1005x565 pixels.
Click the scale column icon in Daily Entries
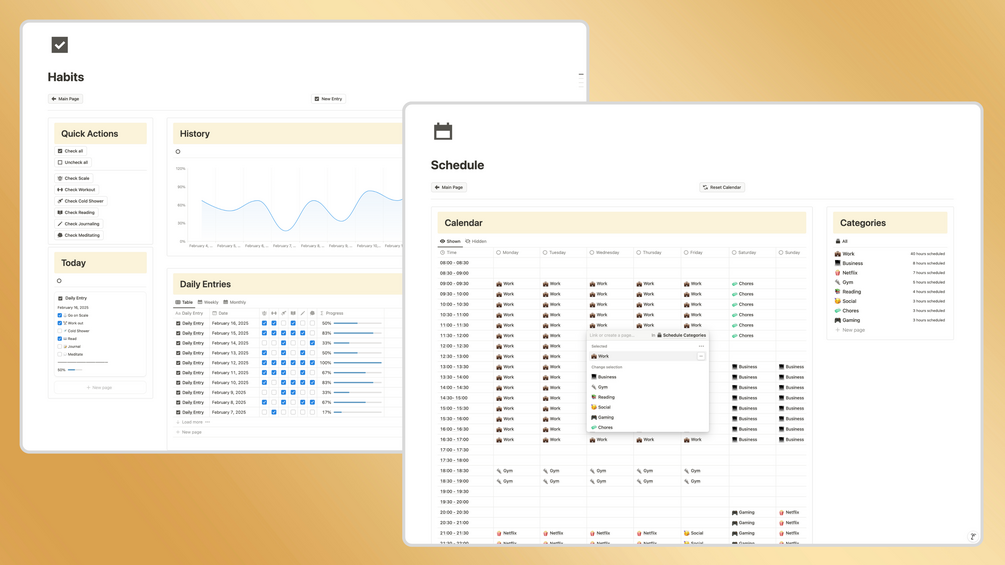pyautogui.click(x=264, y=313)
